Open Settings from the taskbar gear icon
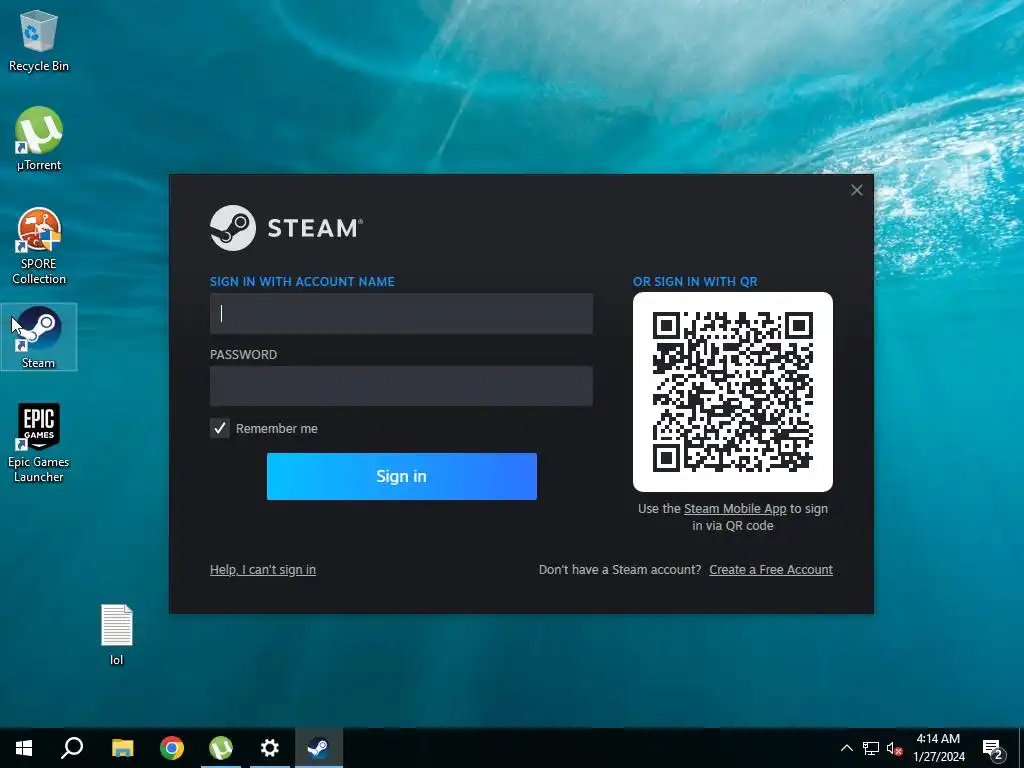The image size is (1024, 768). (270, 748)
